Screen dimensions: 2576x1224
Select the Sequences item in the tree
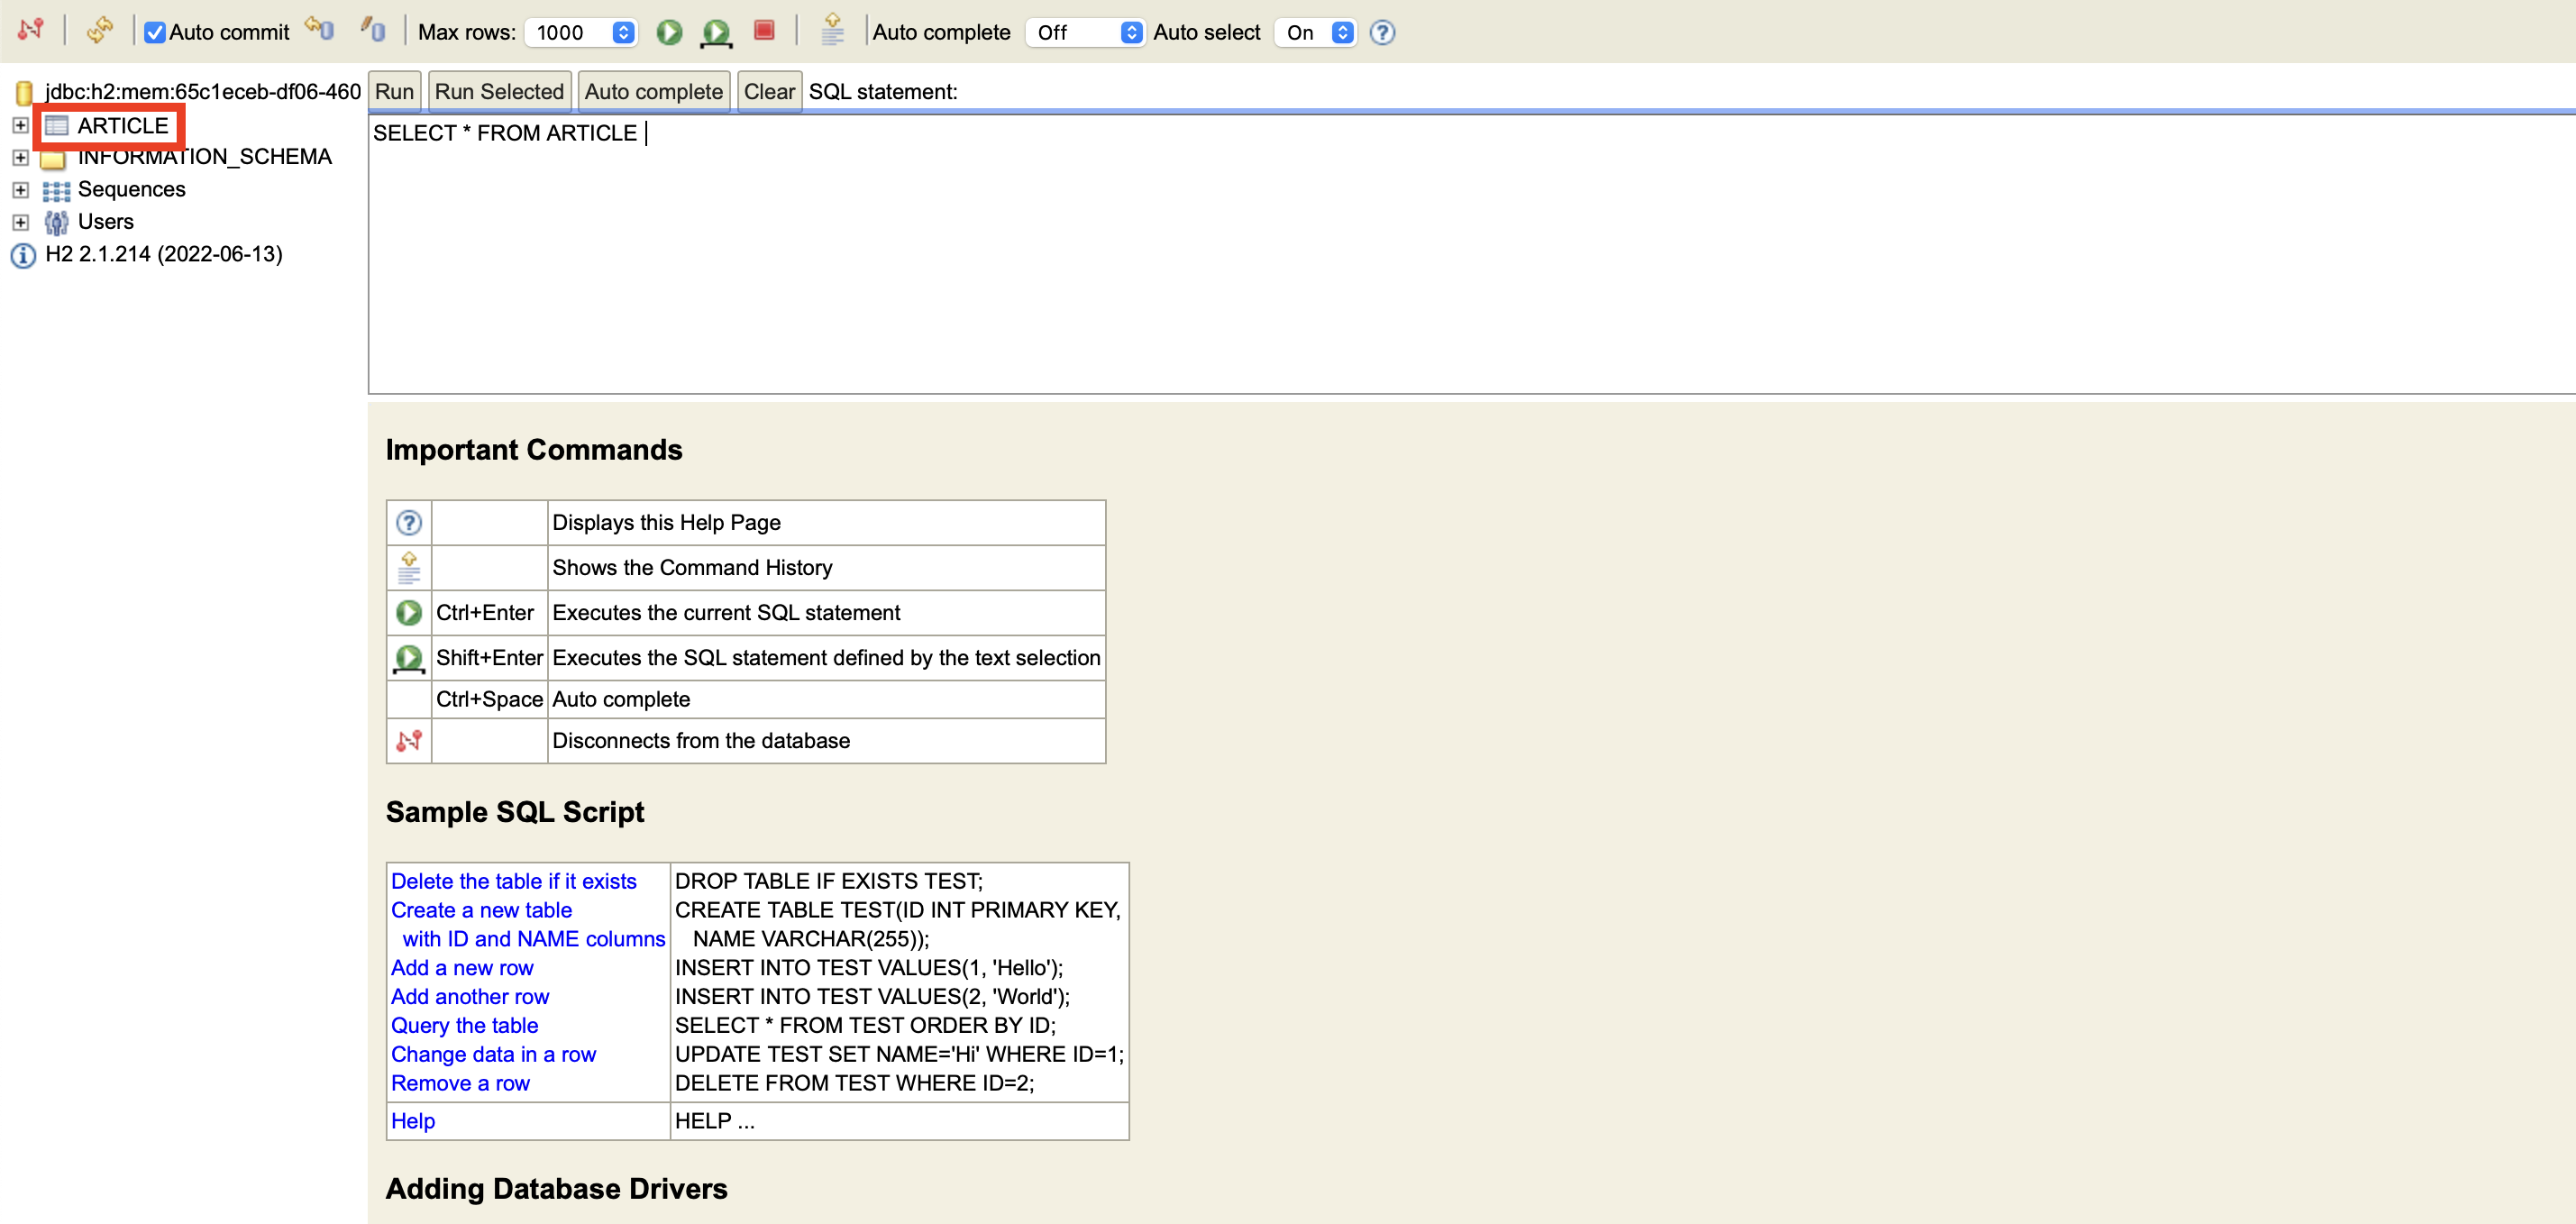[x=131, y=189]
